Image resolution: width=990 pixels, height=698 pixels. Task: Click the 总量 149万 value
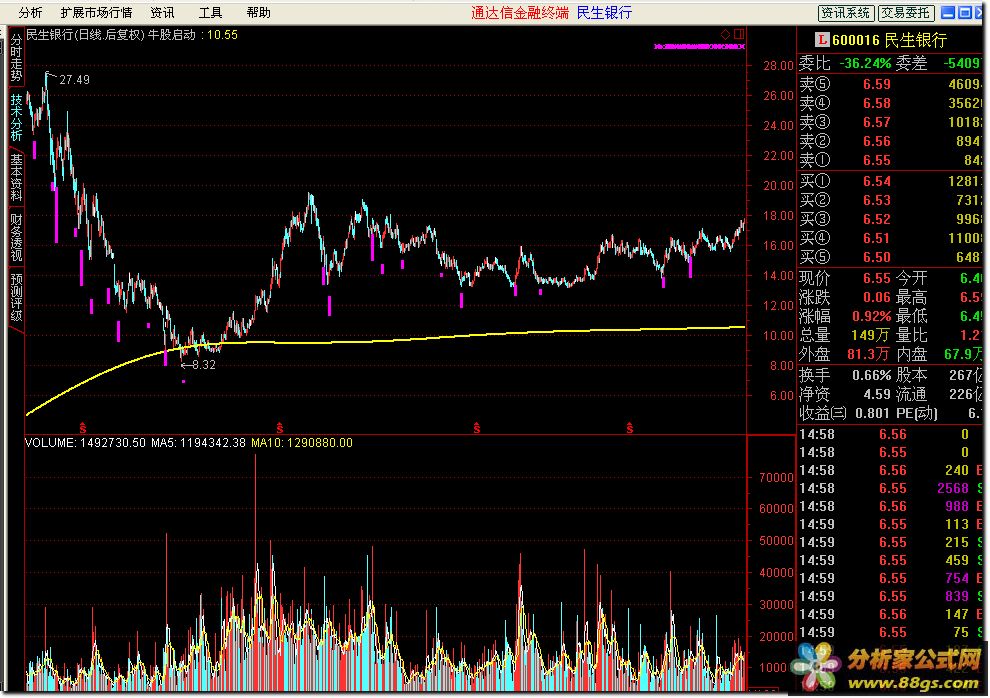(870, 335)
